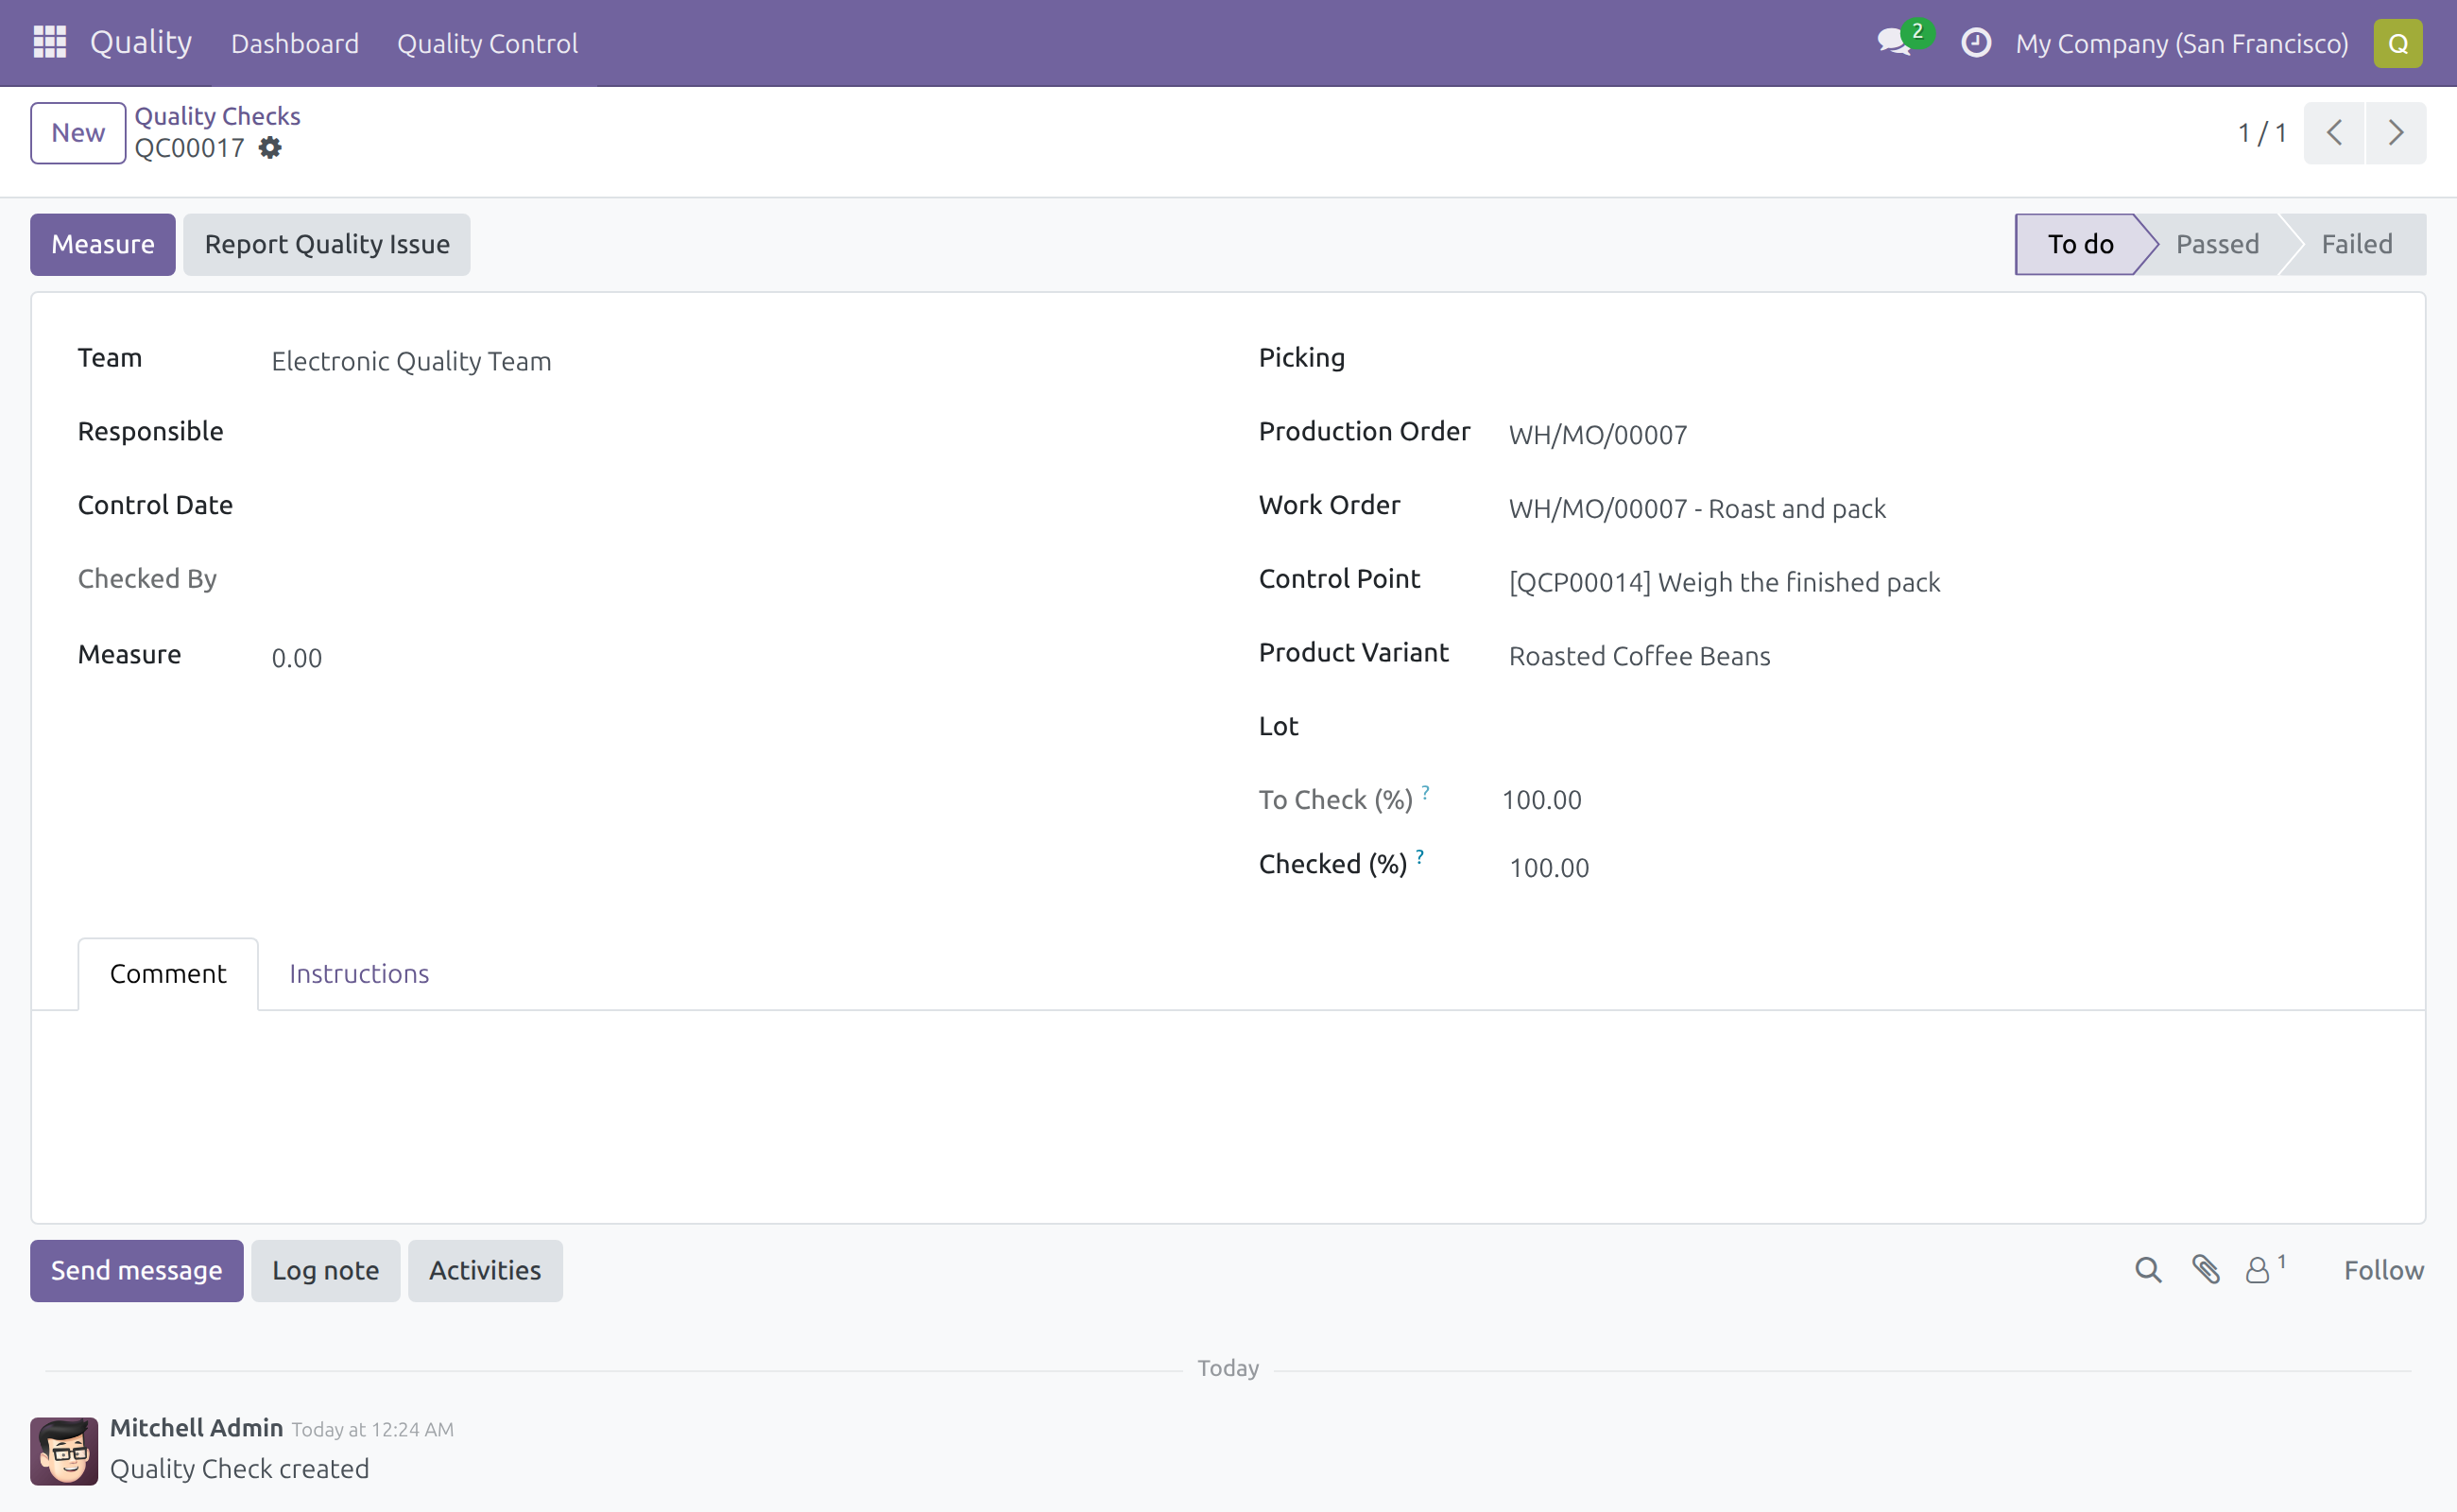Open the Activities button

click(485, 1270)
